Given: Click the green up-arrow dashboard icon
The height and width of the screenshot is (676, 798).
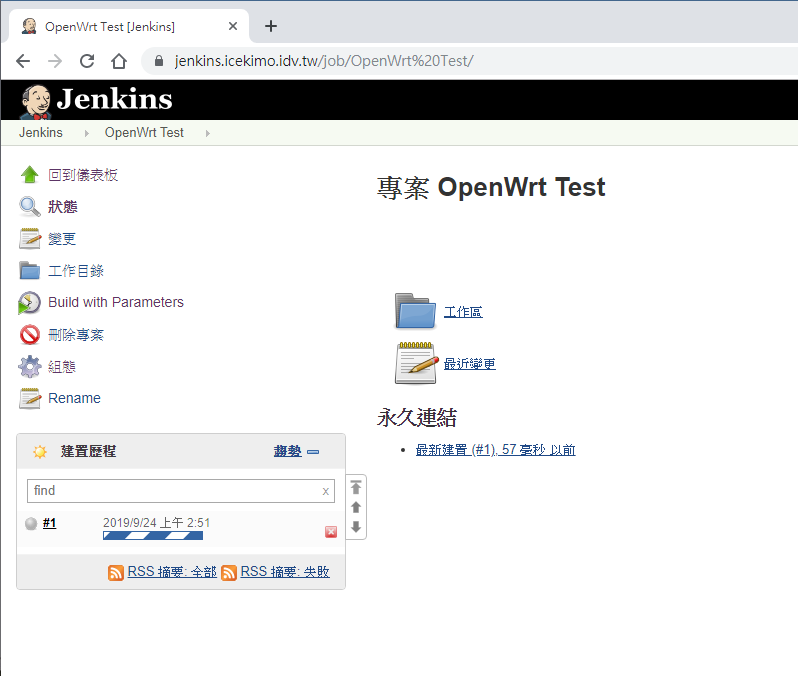Looking at the screenshot, I should [x=30, y=175].
